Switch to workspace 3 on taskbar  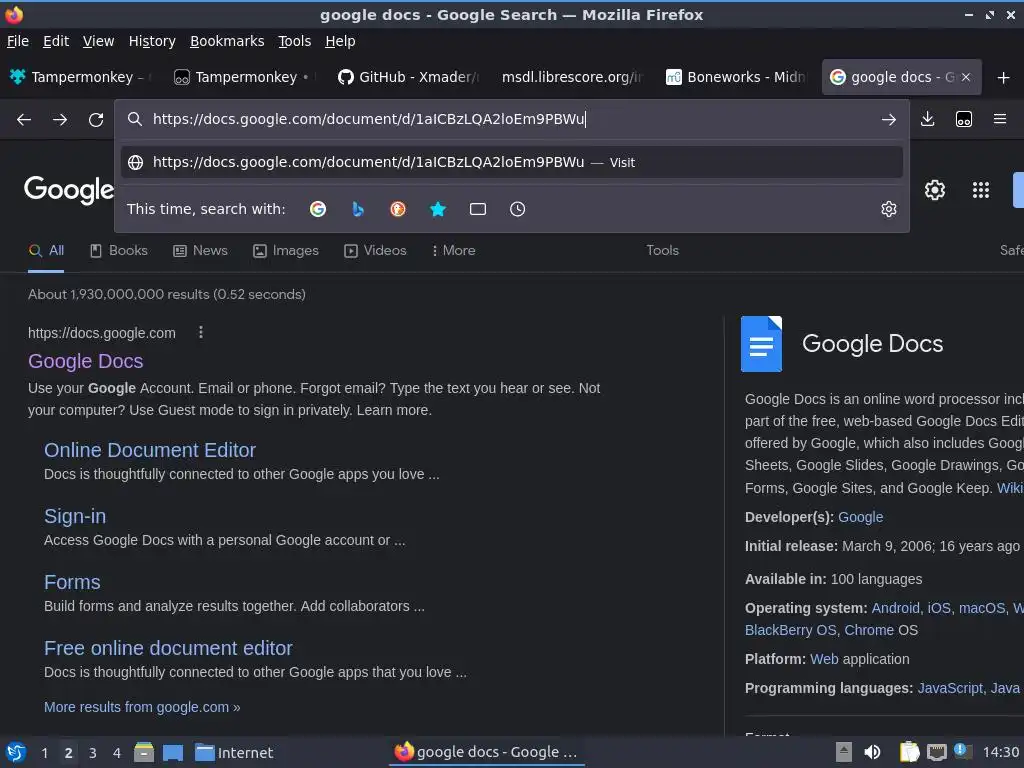click(92, 753)
